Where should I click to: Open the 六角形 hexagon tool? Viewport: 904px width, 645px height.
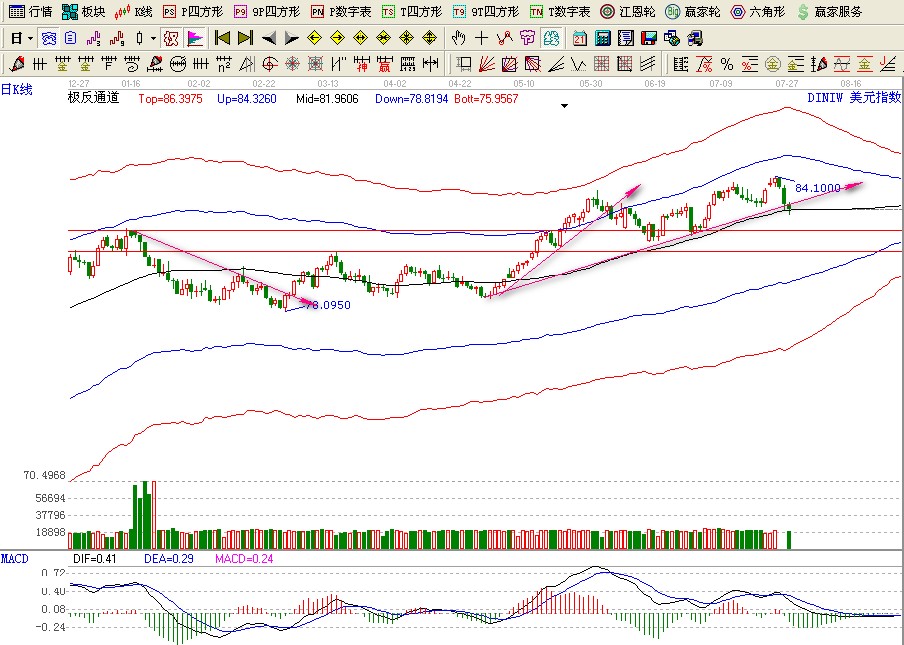[757, 12]
